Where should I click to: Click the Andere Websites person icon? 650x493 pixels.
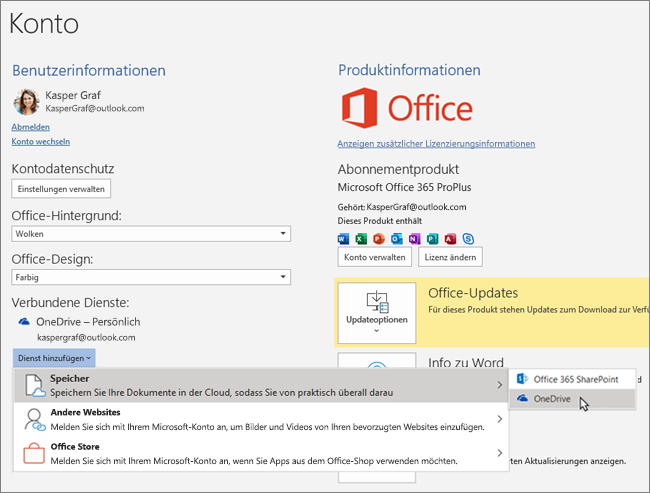tap(35, 420)
